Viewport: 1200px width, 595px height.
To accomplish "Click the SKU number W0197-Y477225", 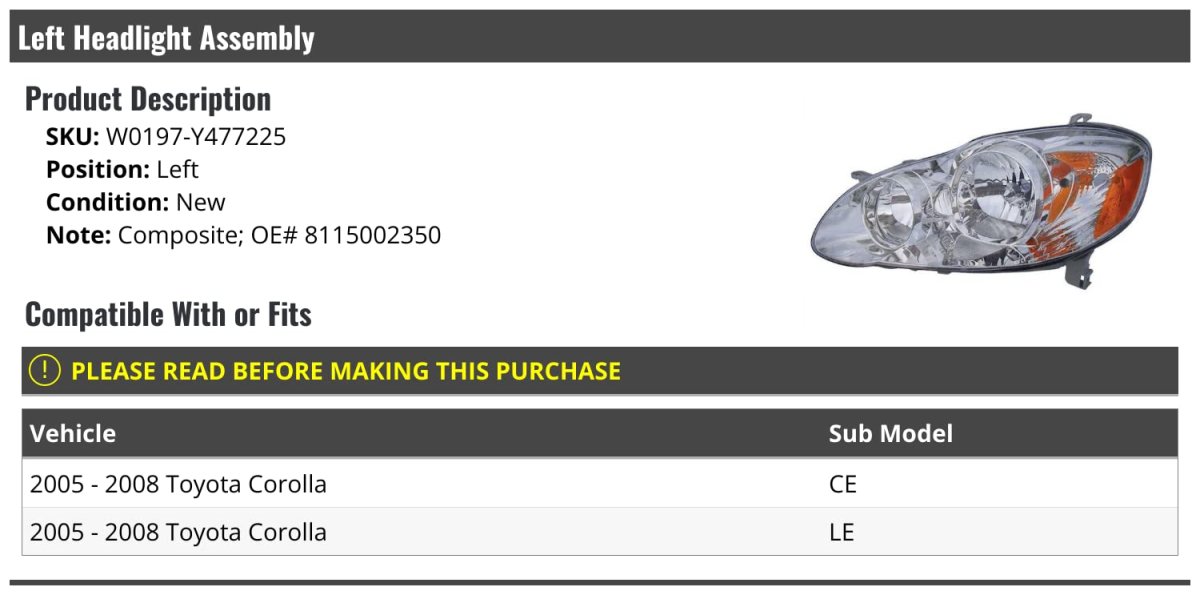I will (x=196, y=137).
